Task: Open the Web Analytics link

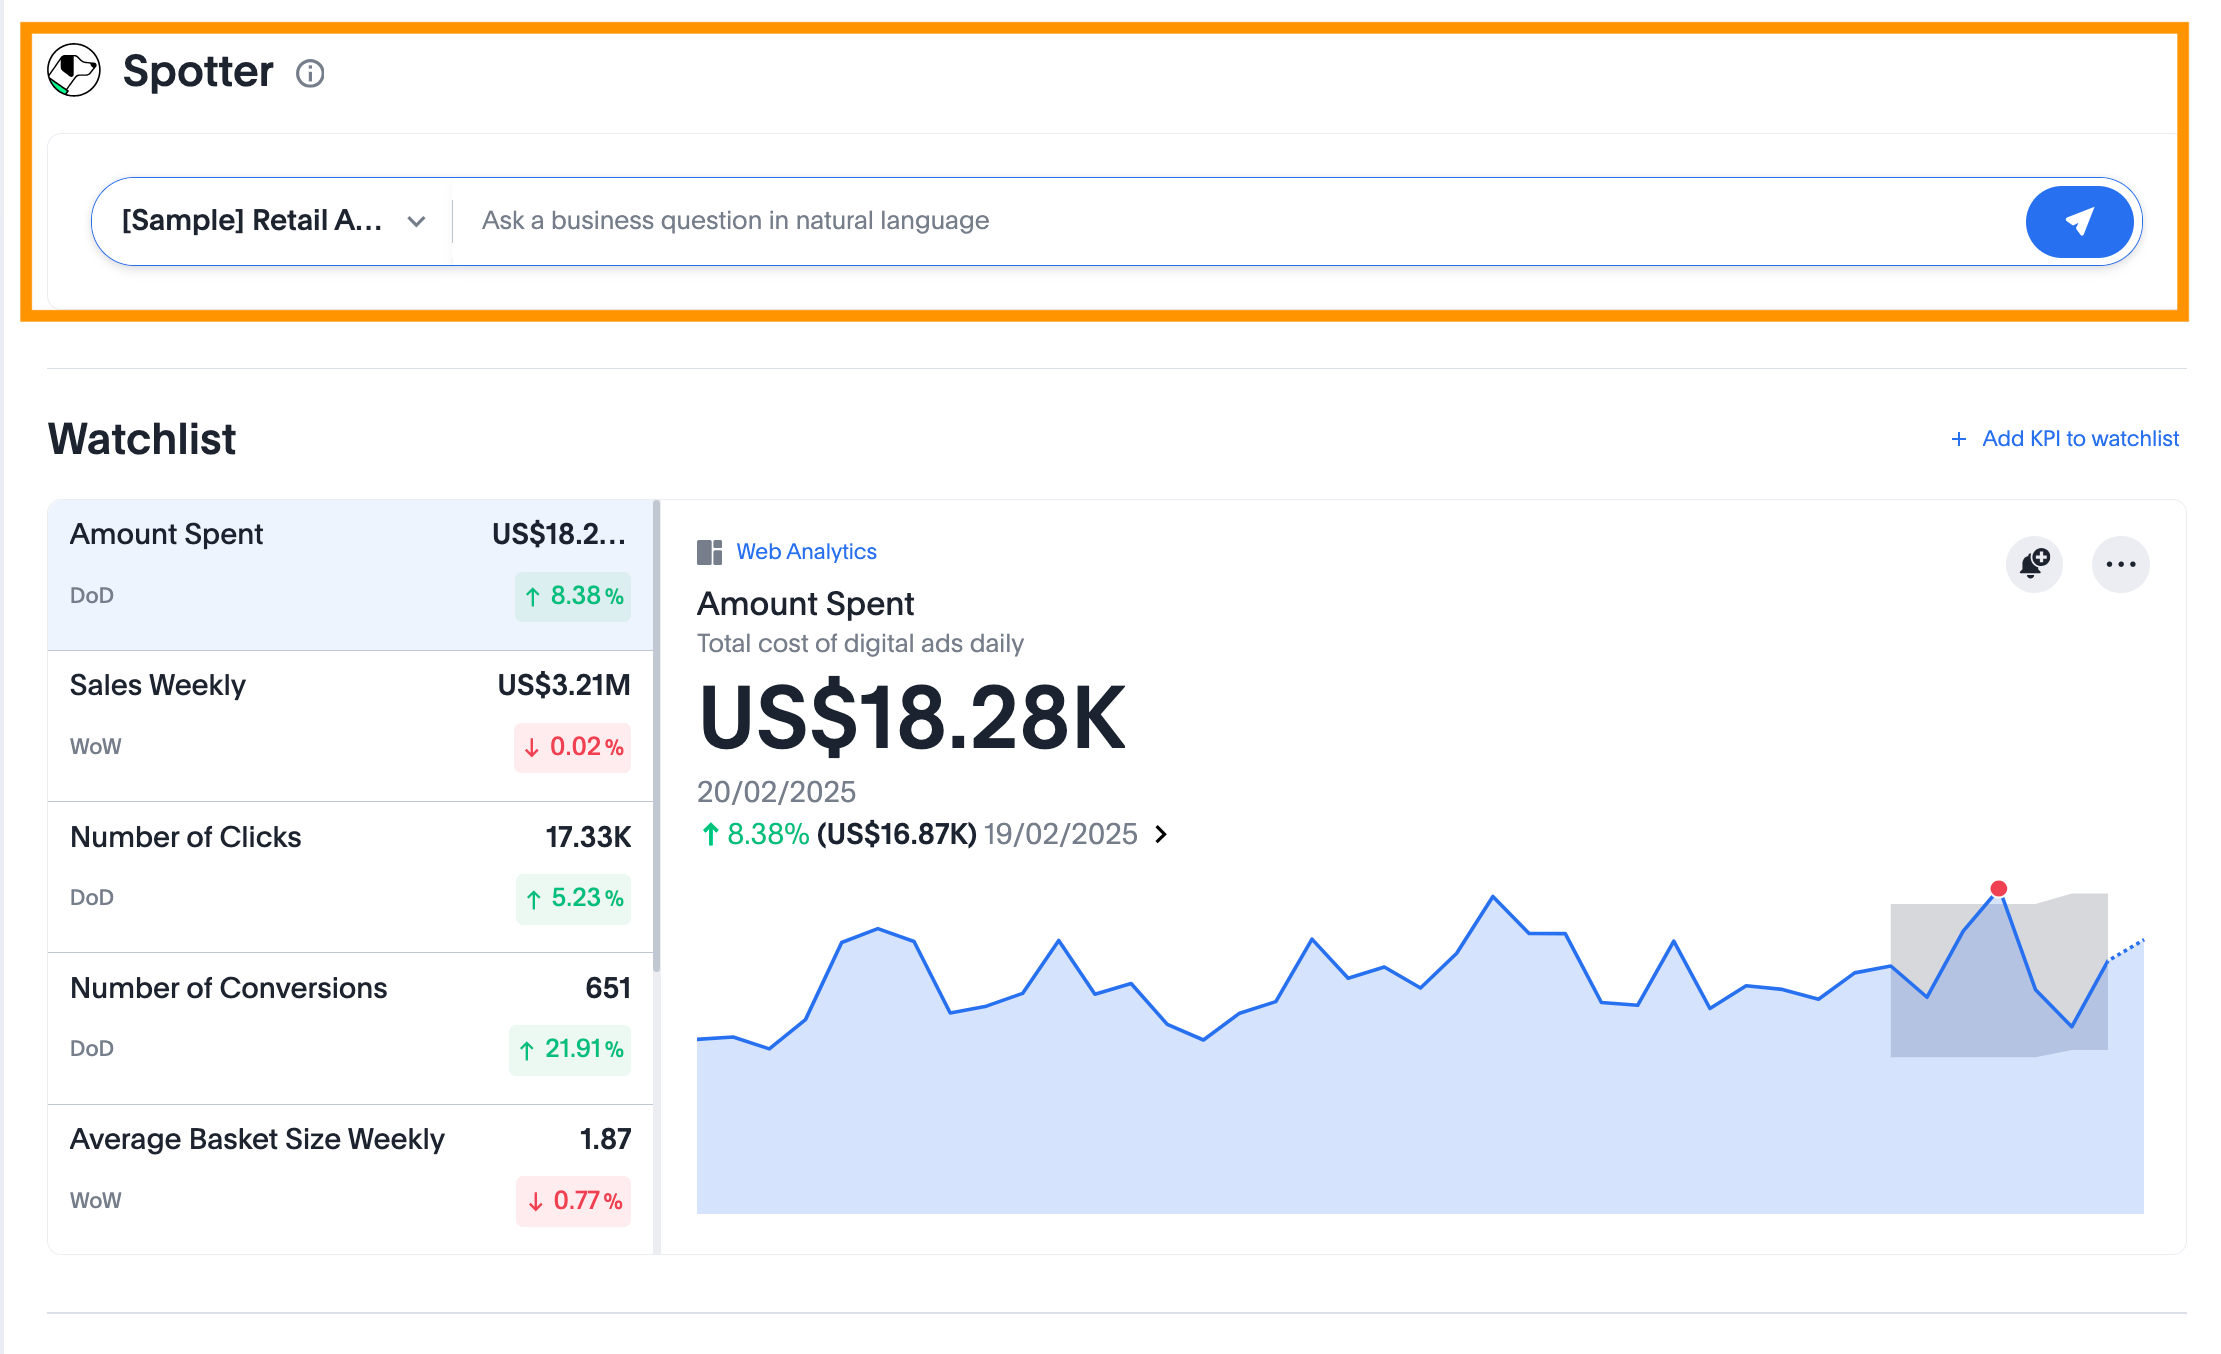Action: [806, 552]
